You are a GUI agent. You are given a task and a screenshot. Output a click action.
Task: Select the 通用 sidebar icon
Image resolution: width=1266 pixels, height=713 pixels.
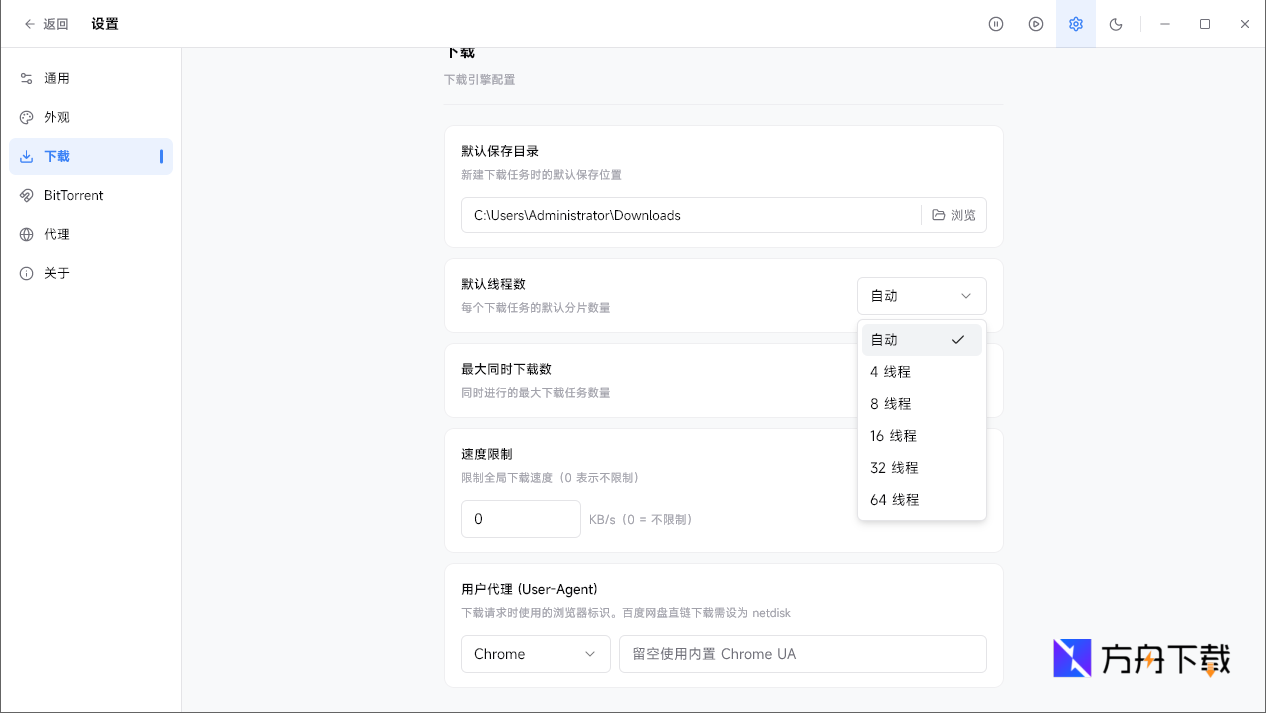pyautogui.click(x=24, y=78)
